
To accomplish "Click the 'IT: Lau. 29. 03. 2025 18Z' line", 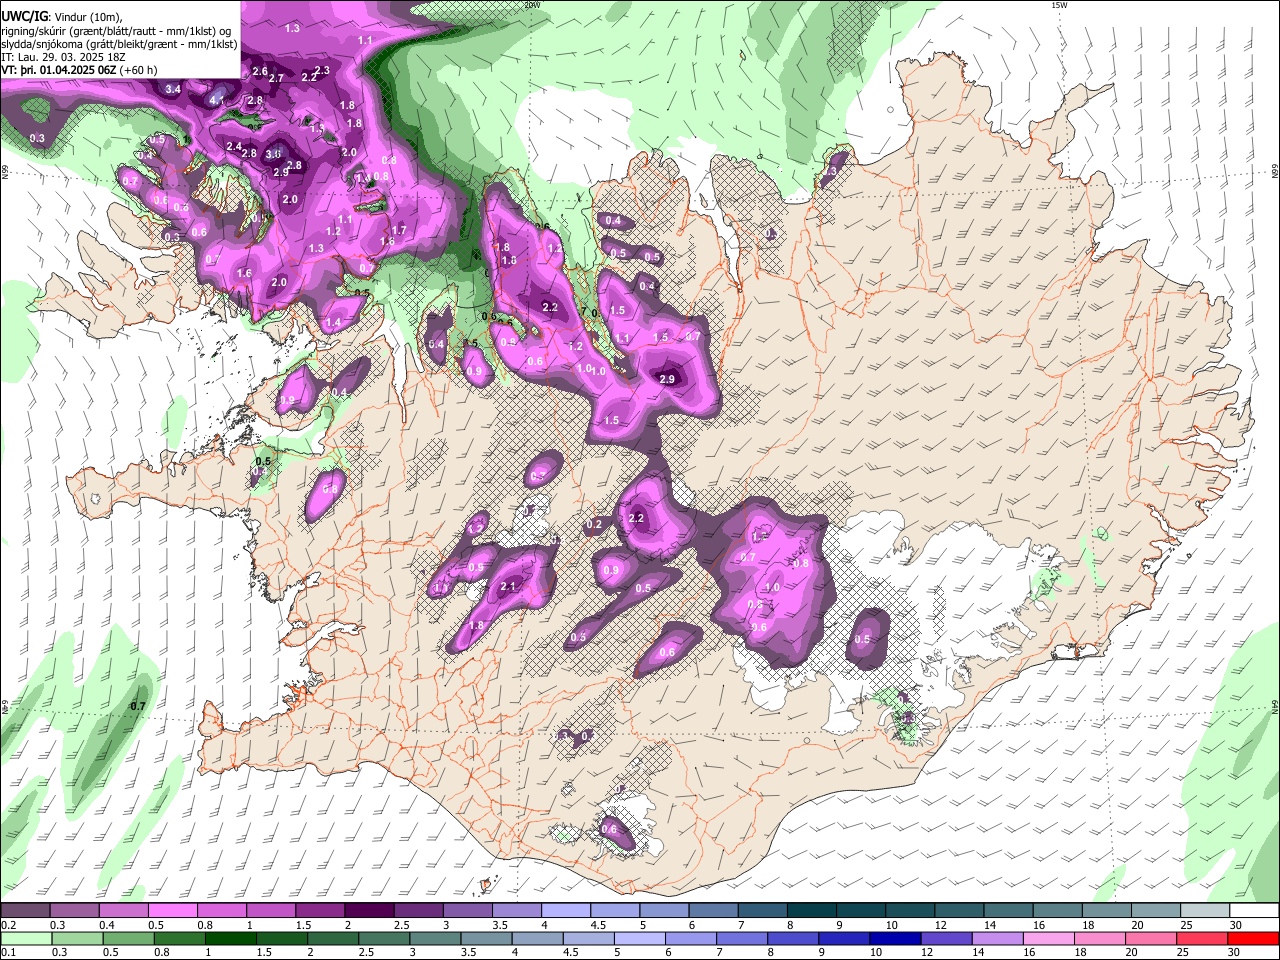I will 63,57.
